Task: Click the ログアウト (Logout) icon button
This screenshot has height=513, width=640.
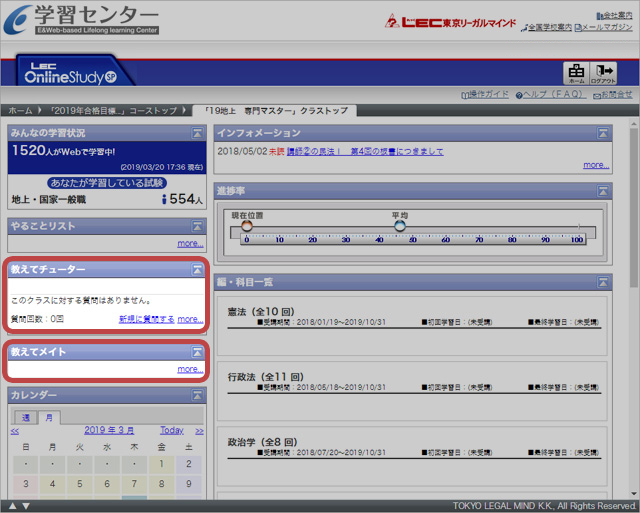Action: point(604,73)
